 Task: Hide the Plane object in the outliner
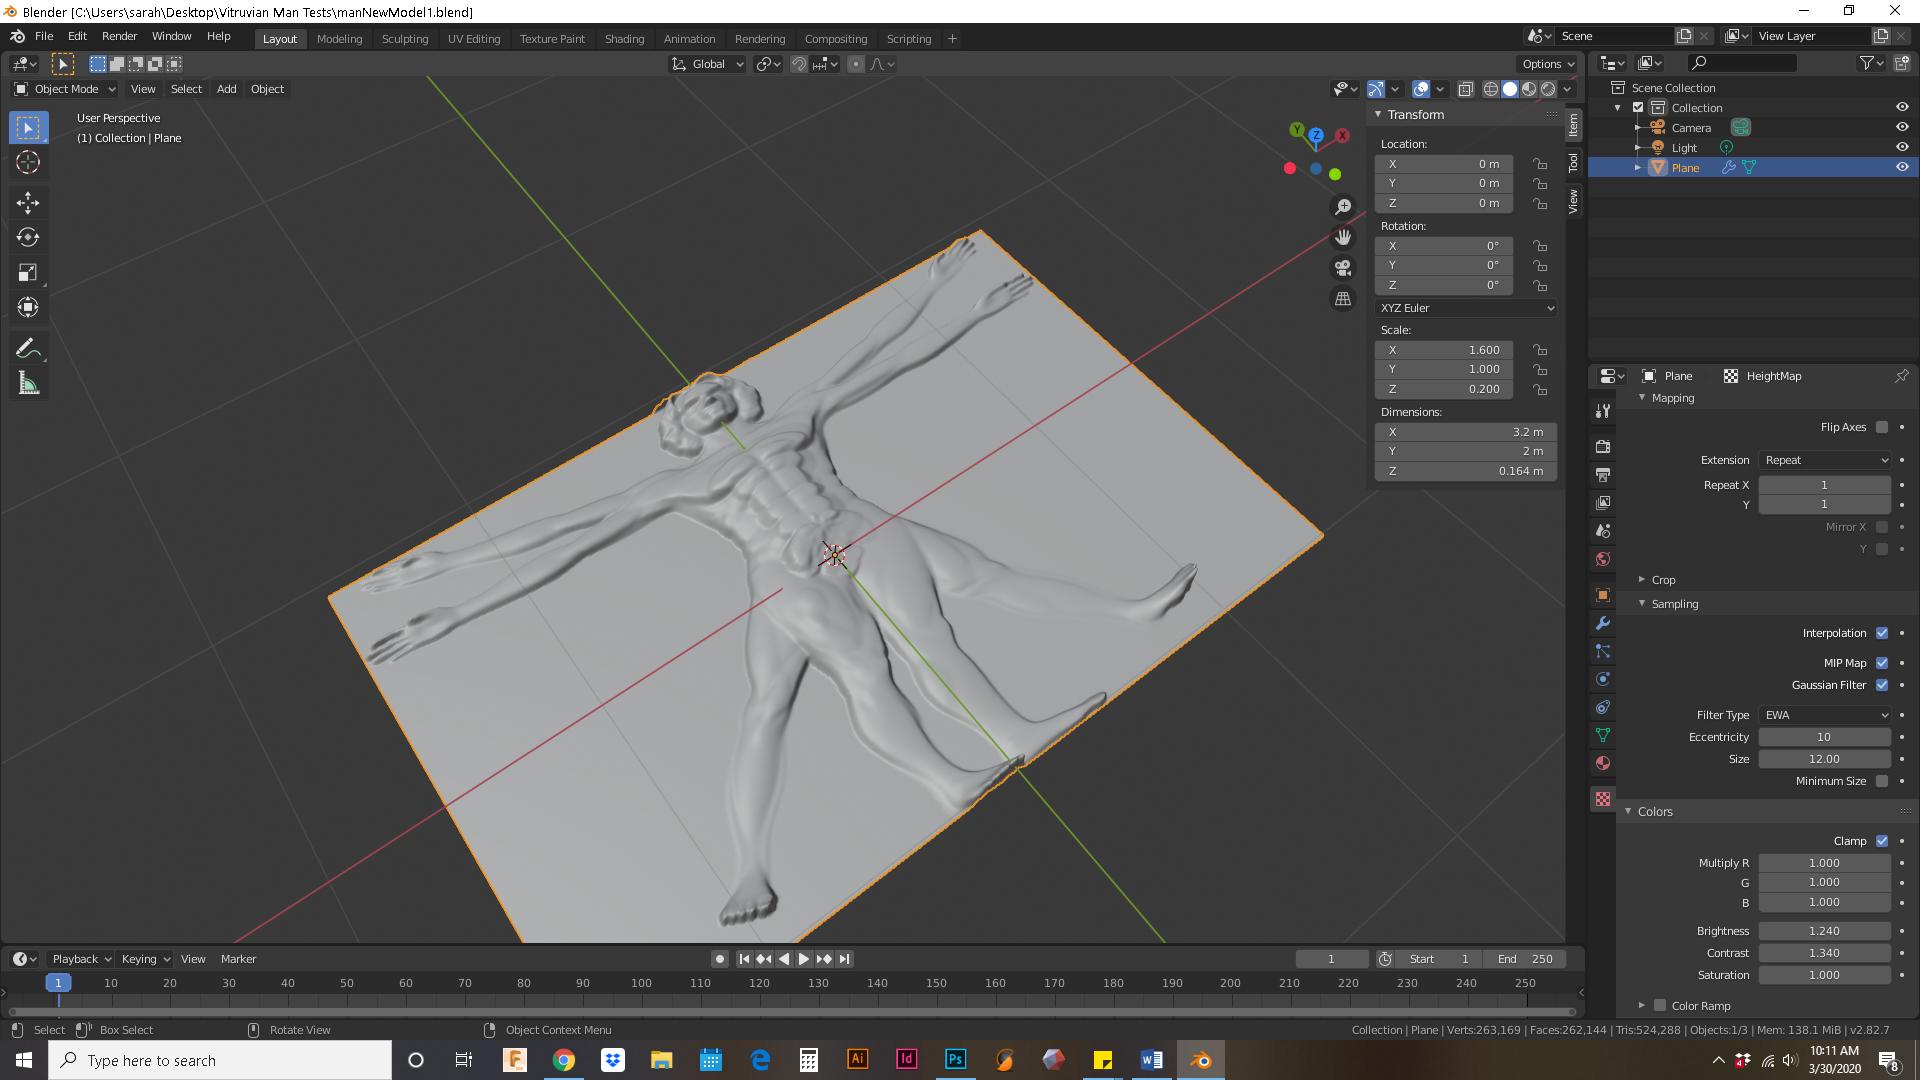[x=1901, y=167]
